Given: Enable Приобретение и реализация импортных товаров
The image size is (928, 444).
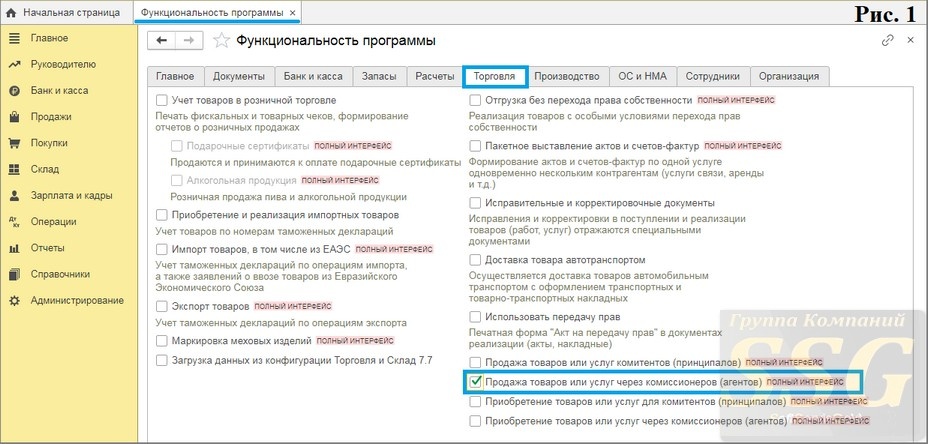Looking at the screenshot, I should coord(162,215).
